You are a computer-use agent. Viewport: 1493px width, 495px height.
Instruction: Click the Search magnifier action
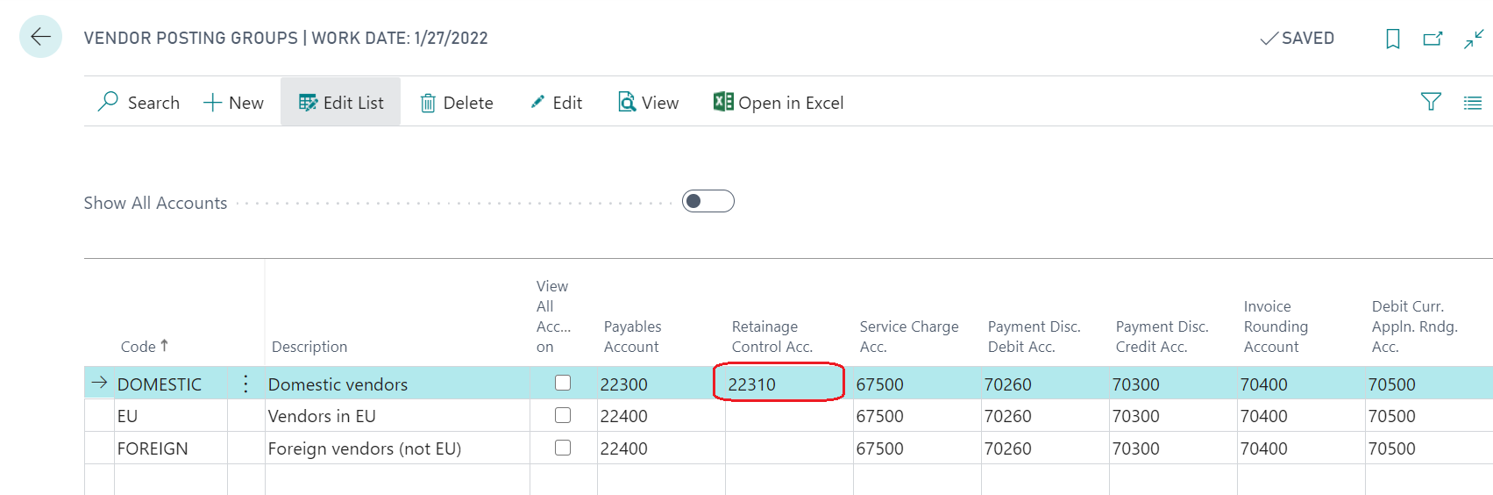click(x=139, y=102)
